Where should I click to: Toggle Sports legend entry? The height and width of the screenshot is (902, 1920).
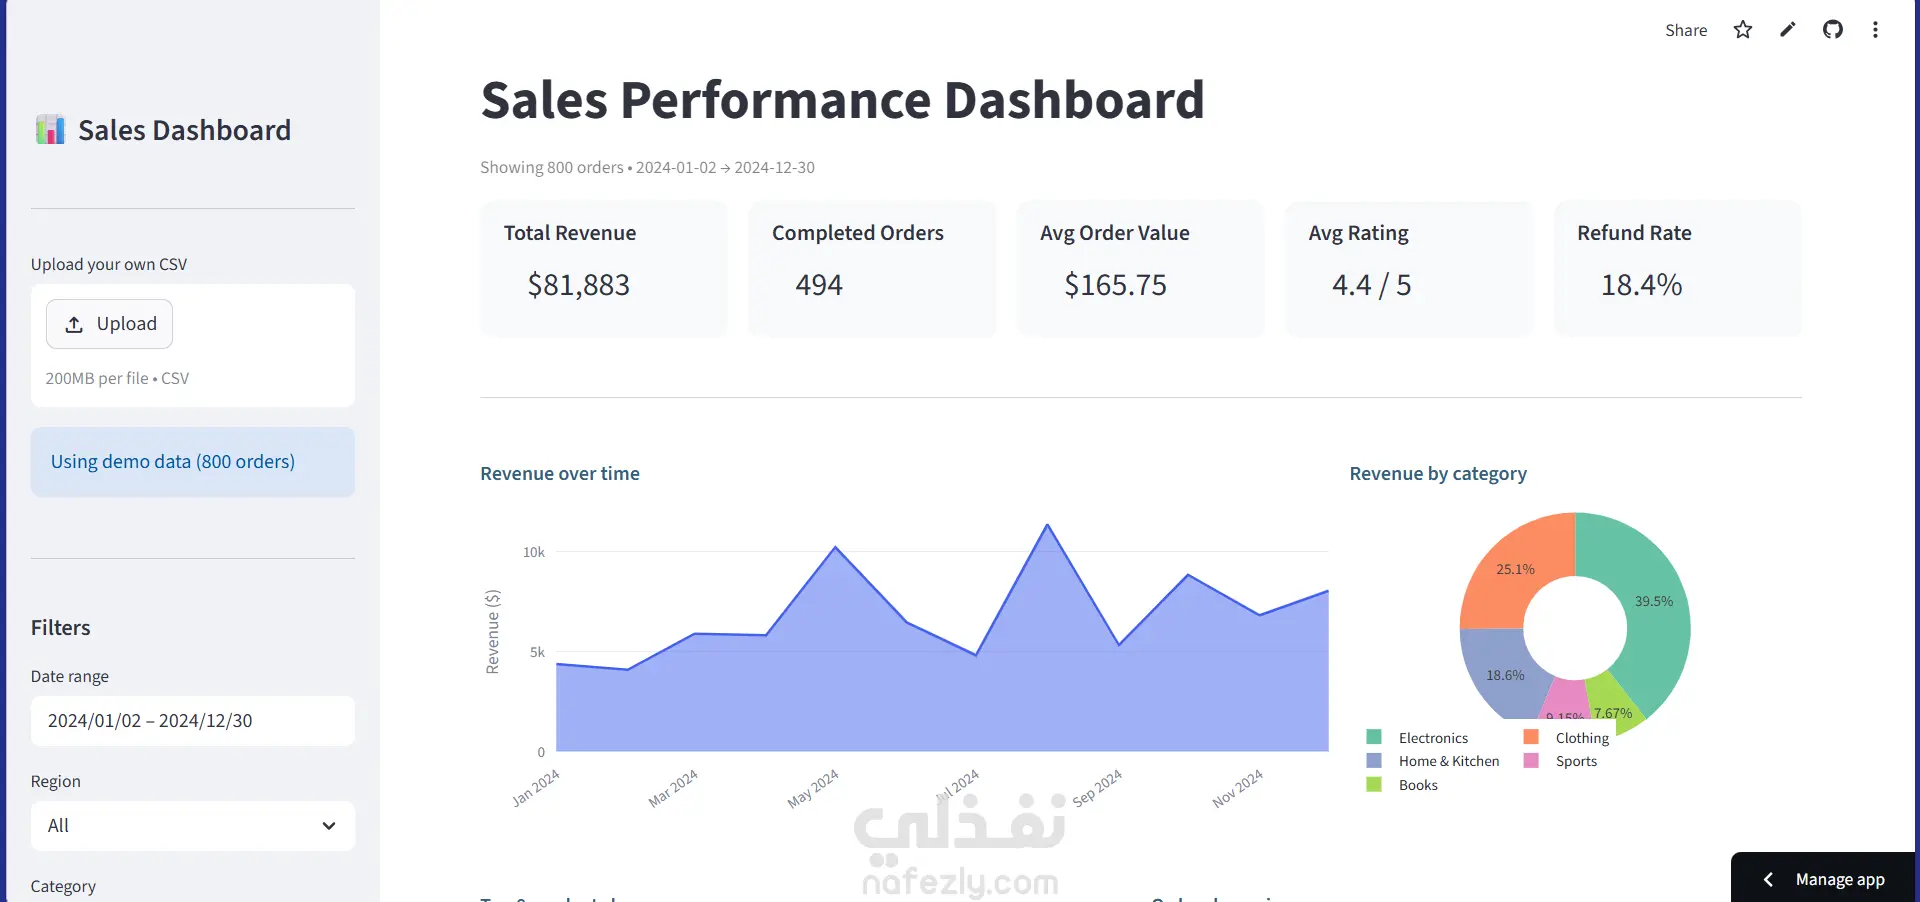point(1560,761)
